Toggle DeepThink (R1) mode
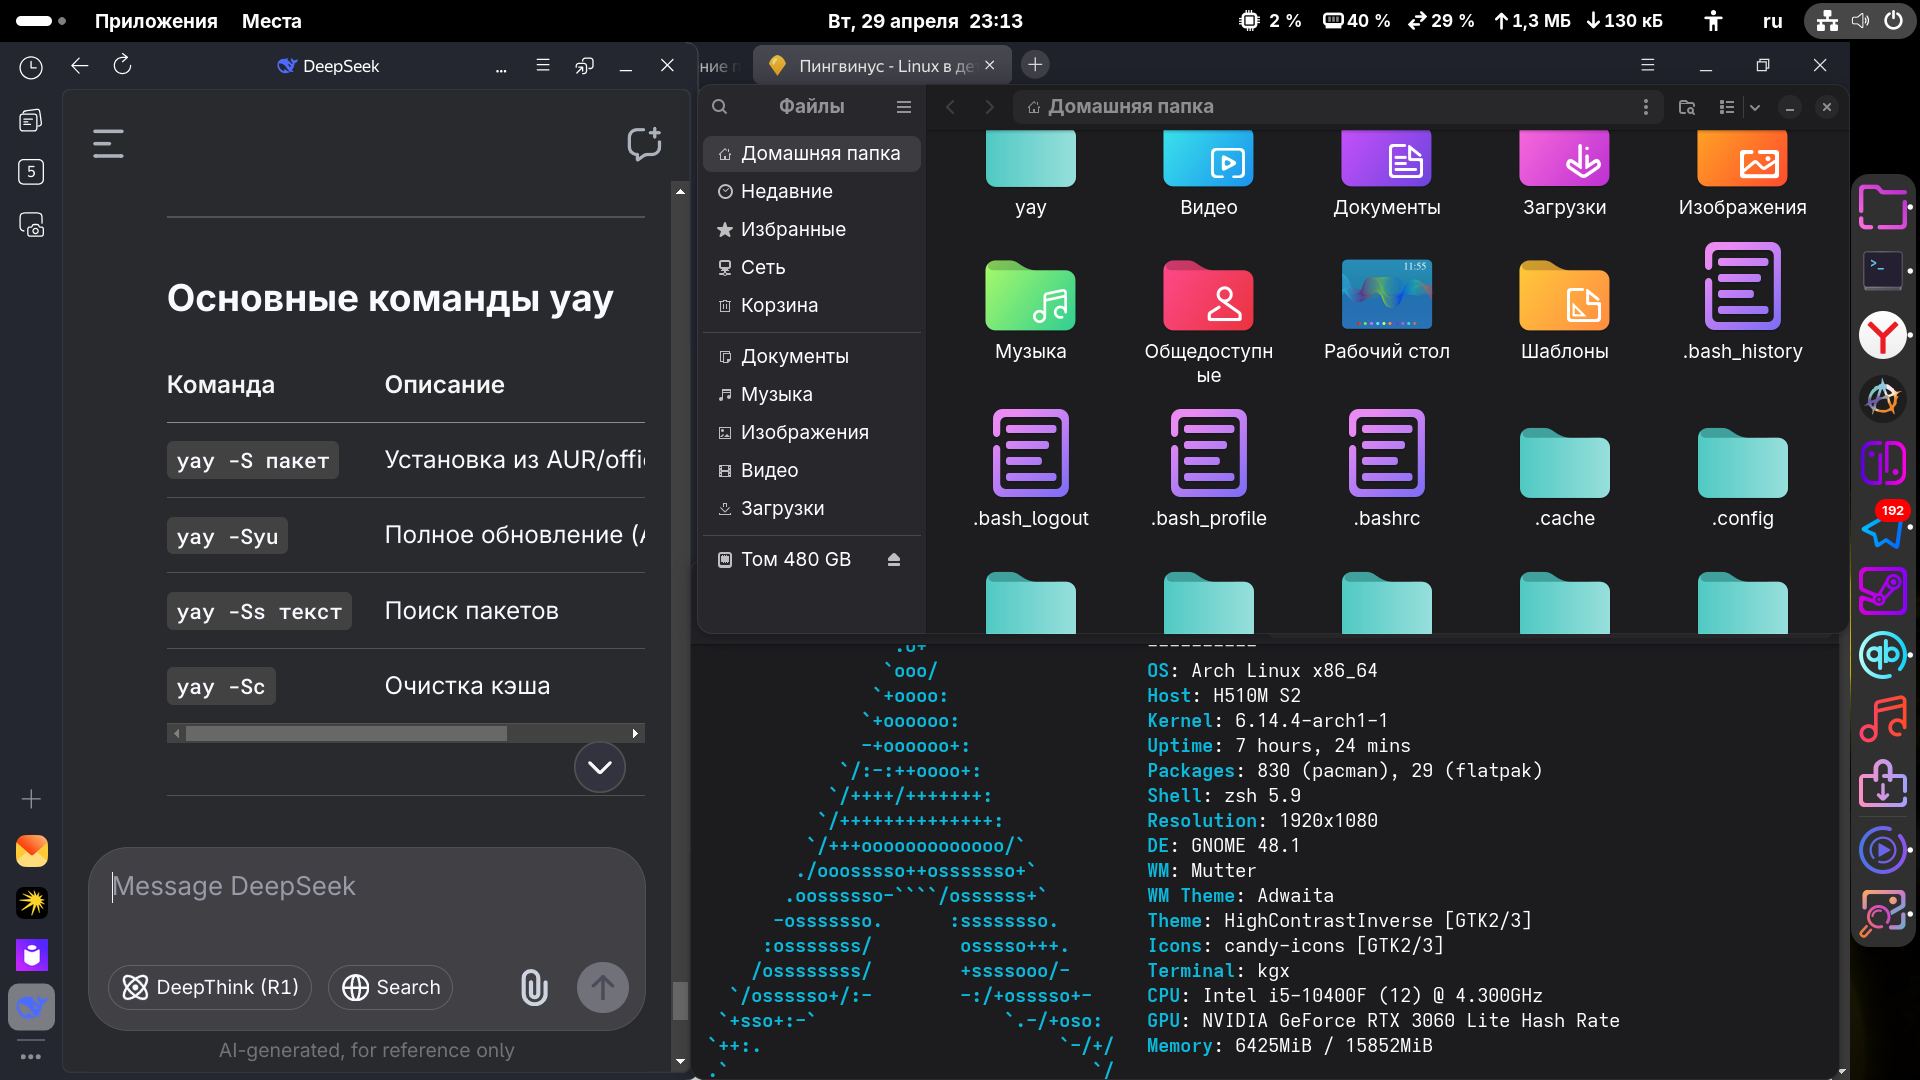 tap(210, 988)
